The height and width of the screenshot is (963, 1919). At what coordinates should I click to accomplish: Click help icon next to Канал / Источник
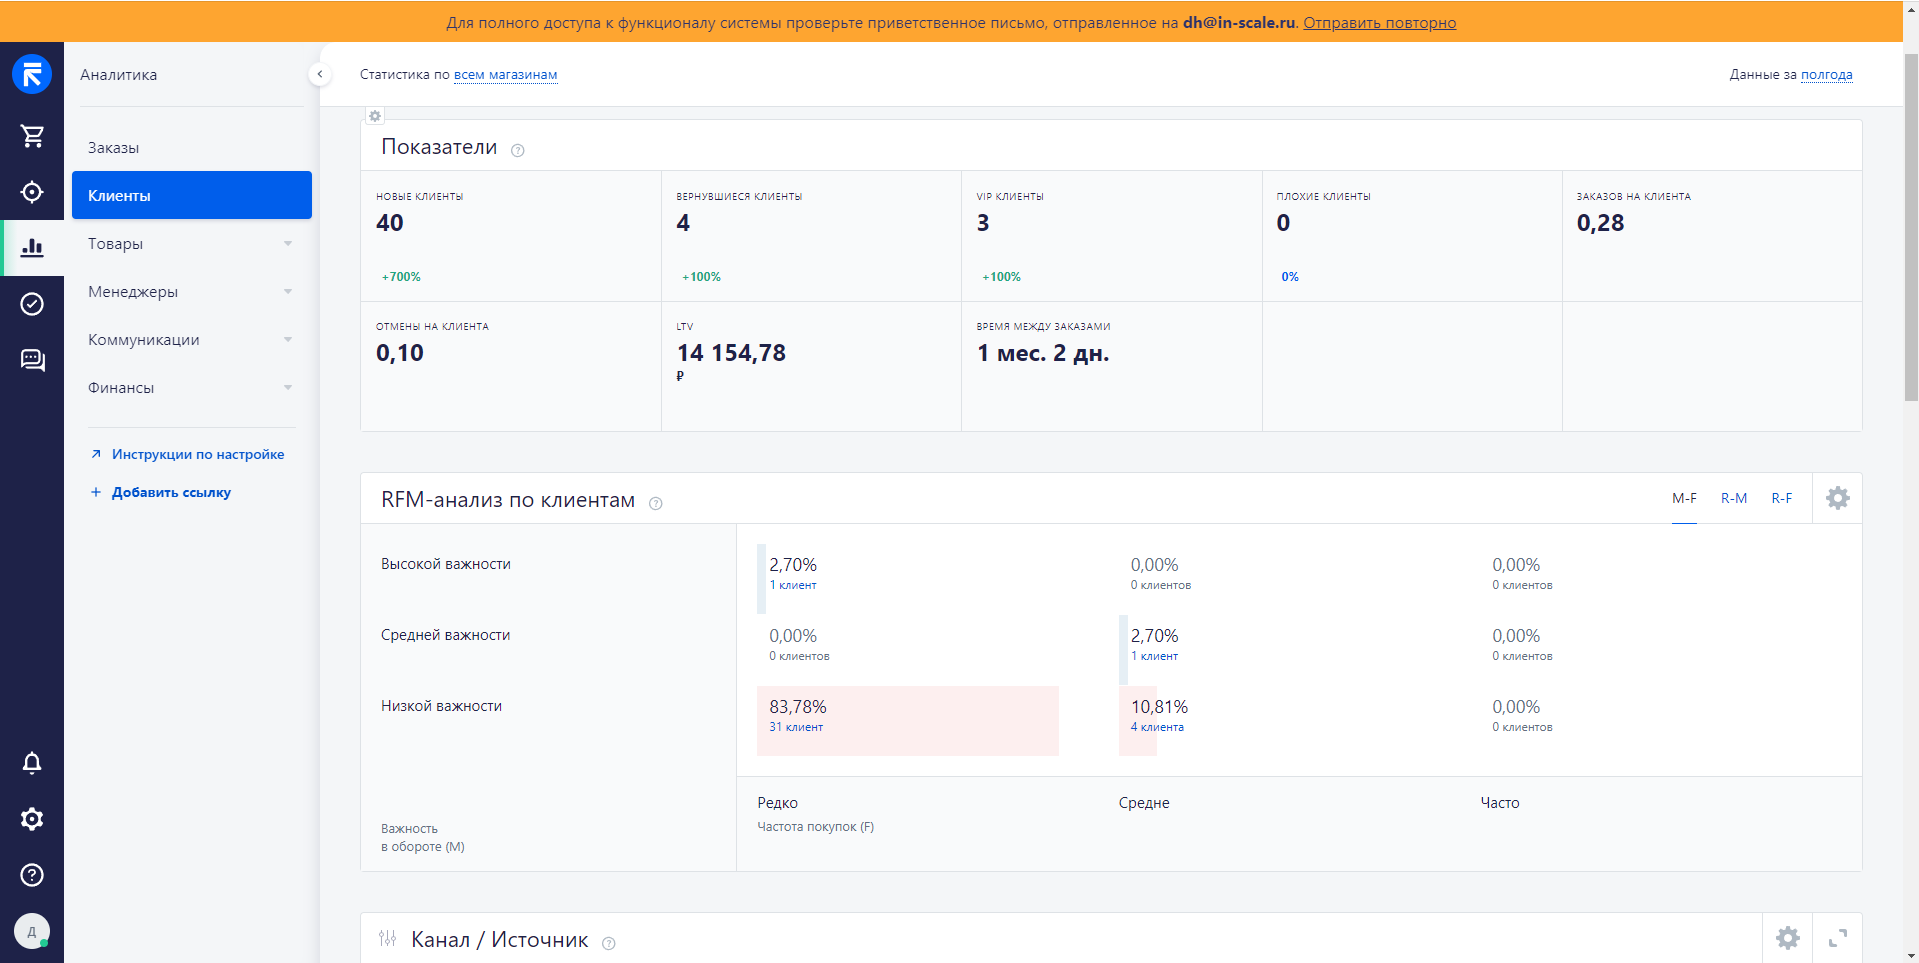click(609, 943)
